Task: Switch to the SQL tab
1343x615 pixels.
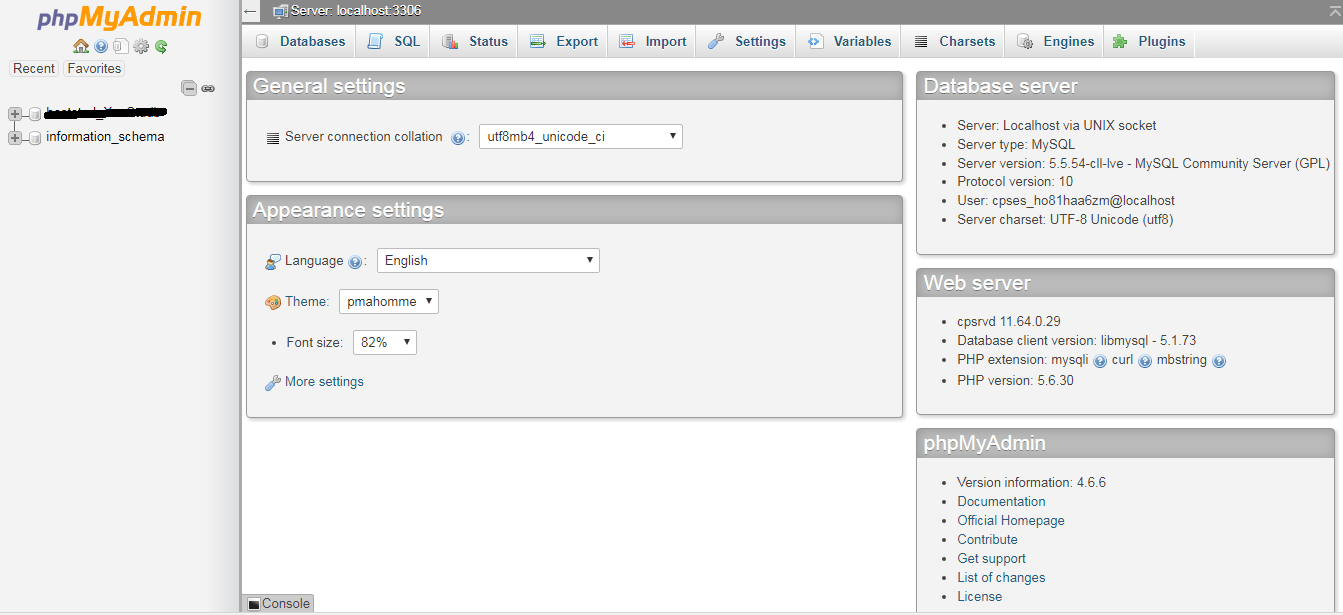Action: click(394, 41)
